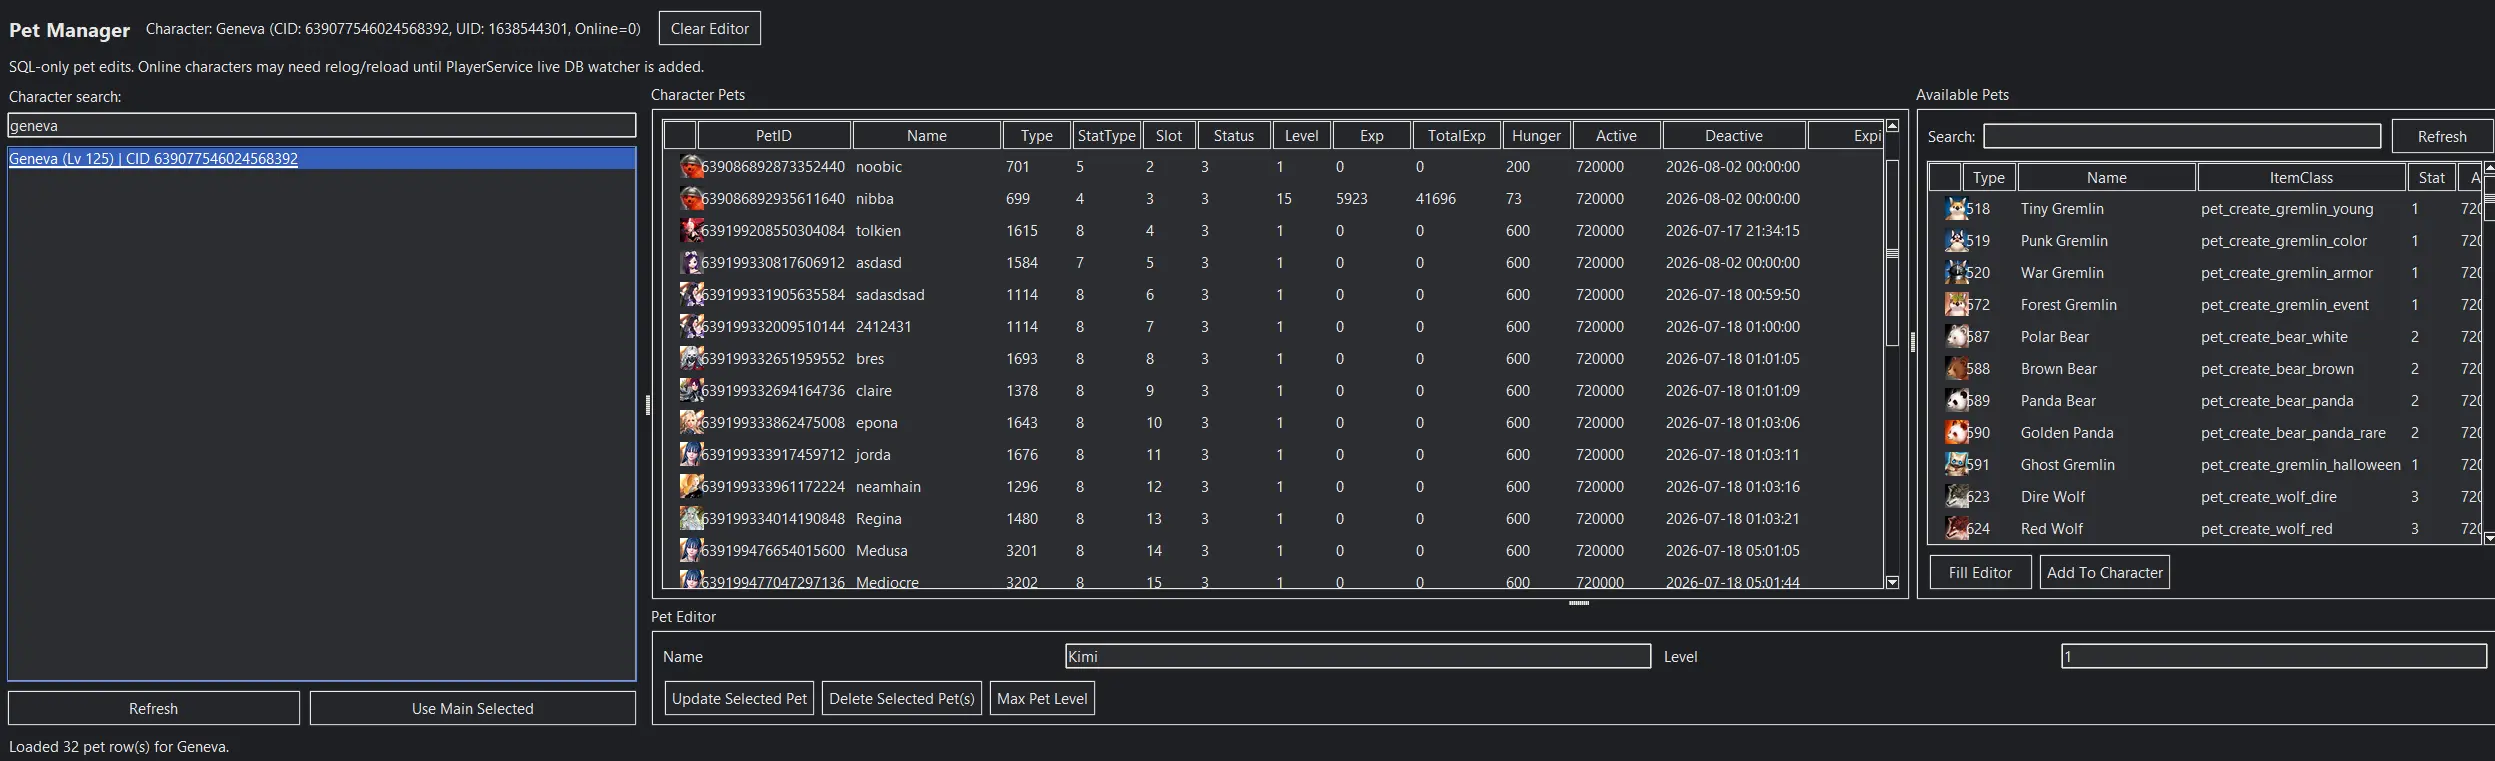Sort Character Pets by Deactive column

click(x=1734, y=136)
